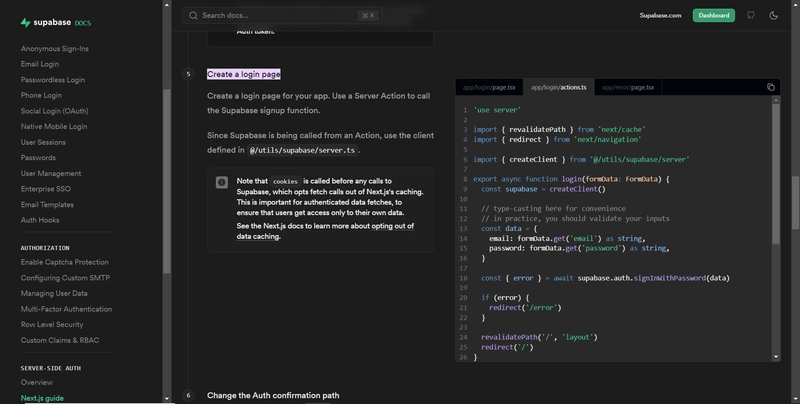The width and height of the screenshot is (800, 404).
Task: Click sidebar scrollbar down arrow
Action: click(x=167, y=398)
